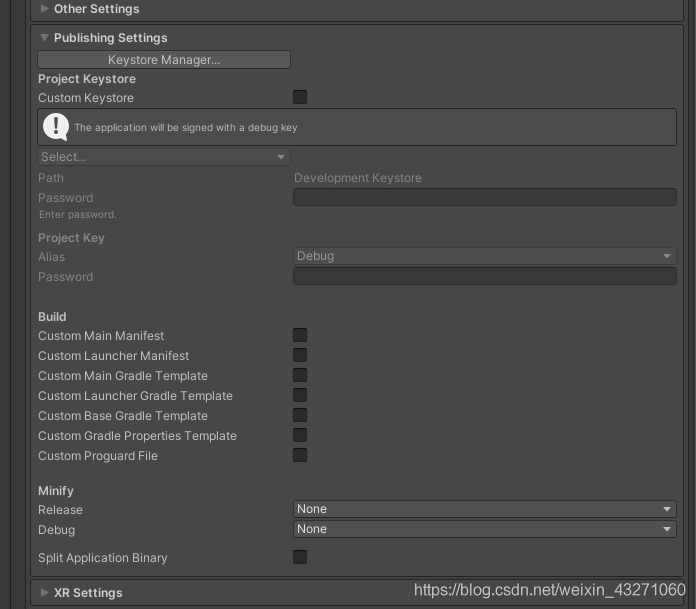Click the 'Project Key' heading
This screenshot has height=609, width=696.
[x=71, y=238]
